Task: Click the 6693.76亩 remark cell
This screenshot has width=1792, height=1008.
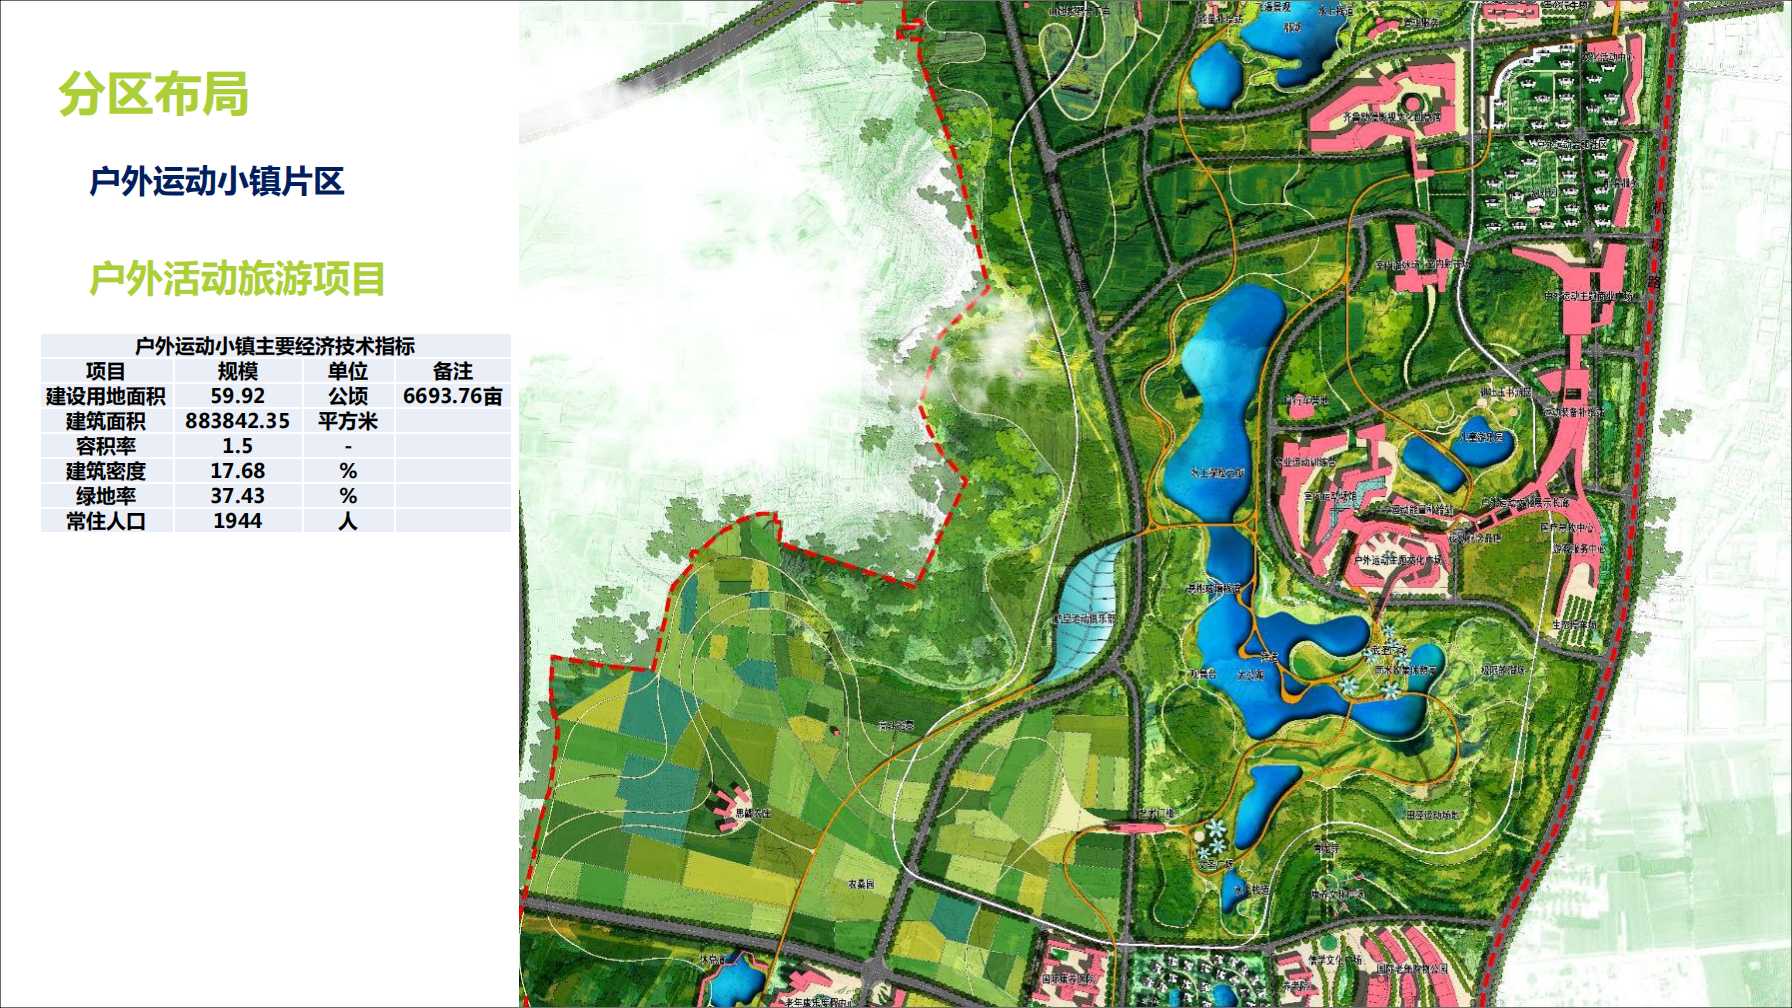Action: click(452, 396)
